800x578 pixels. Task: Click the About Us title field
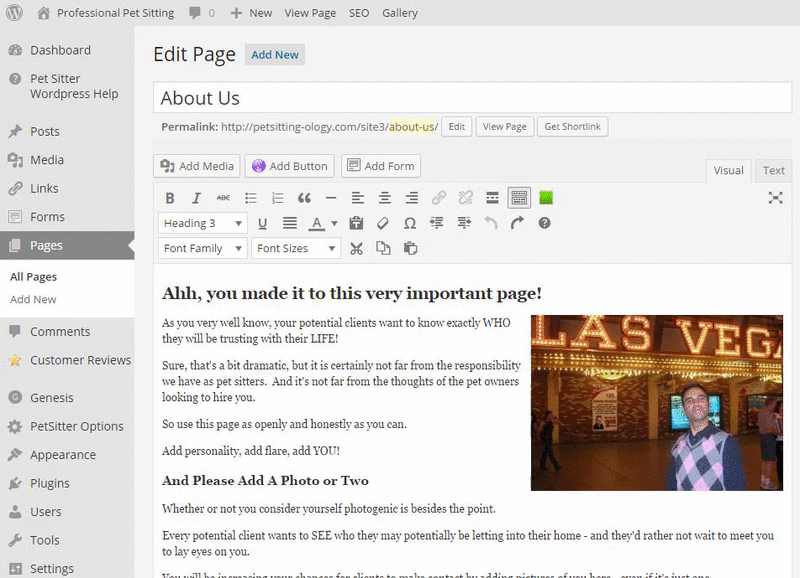pos(472,97)
